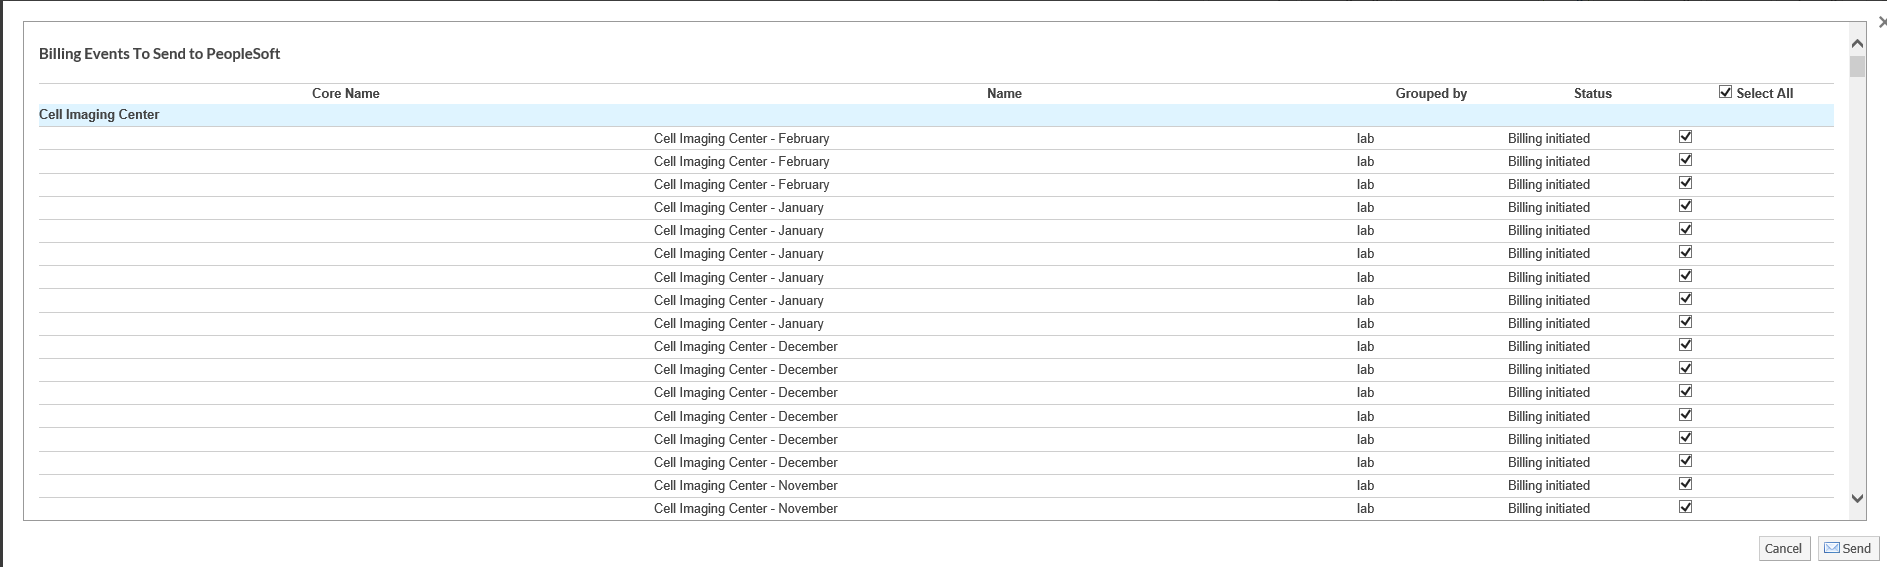Click the Status column header

(1592, 93)
